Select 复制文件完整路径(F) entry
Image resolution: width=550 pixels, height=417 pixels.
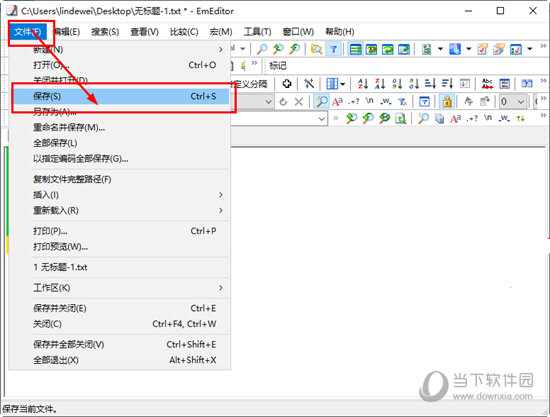pos(120,179)
